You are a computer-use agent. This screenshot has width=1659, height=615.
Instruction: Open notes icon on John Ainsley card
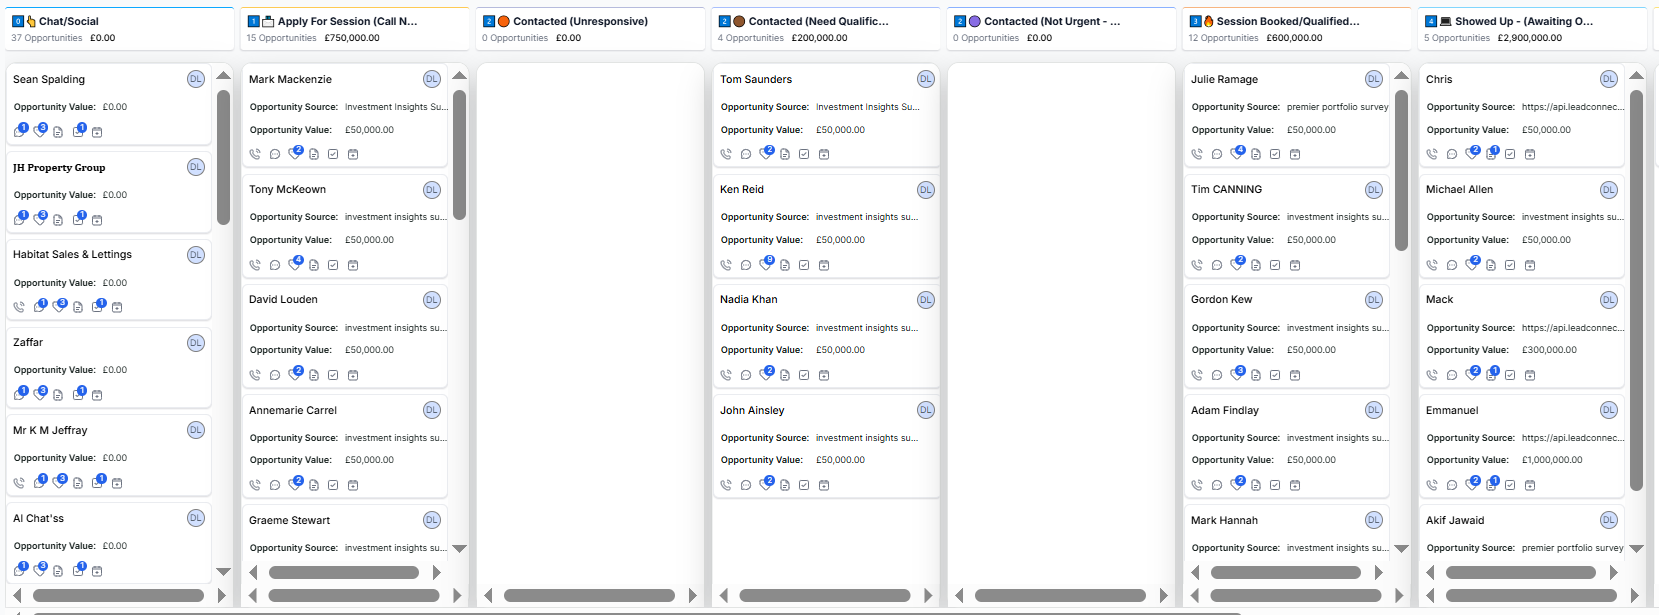pyautogui.click(x=785, y=485)
